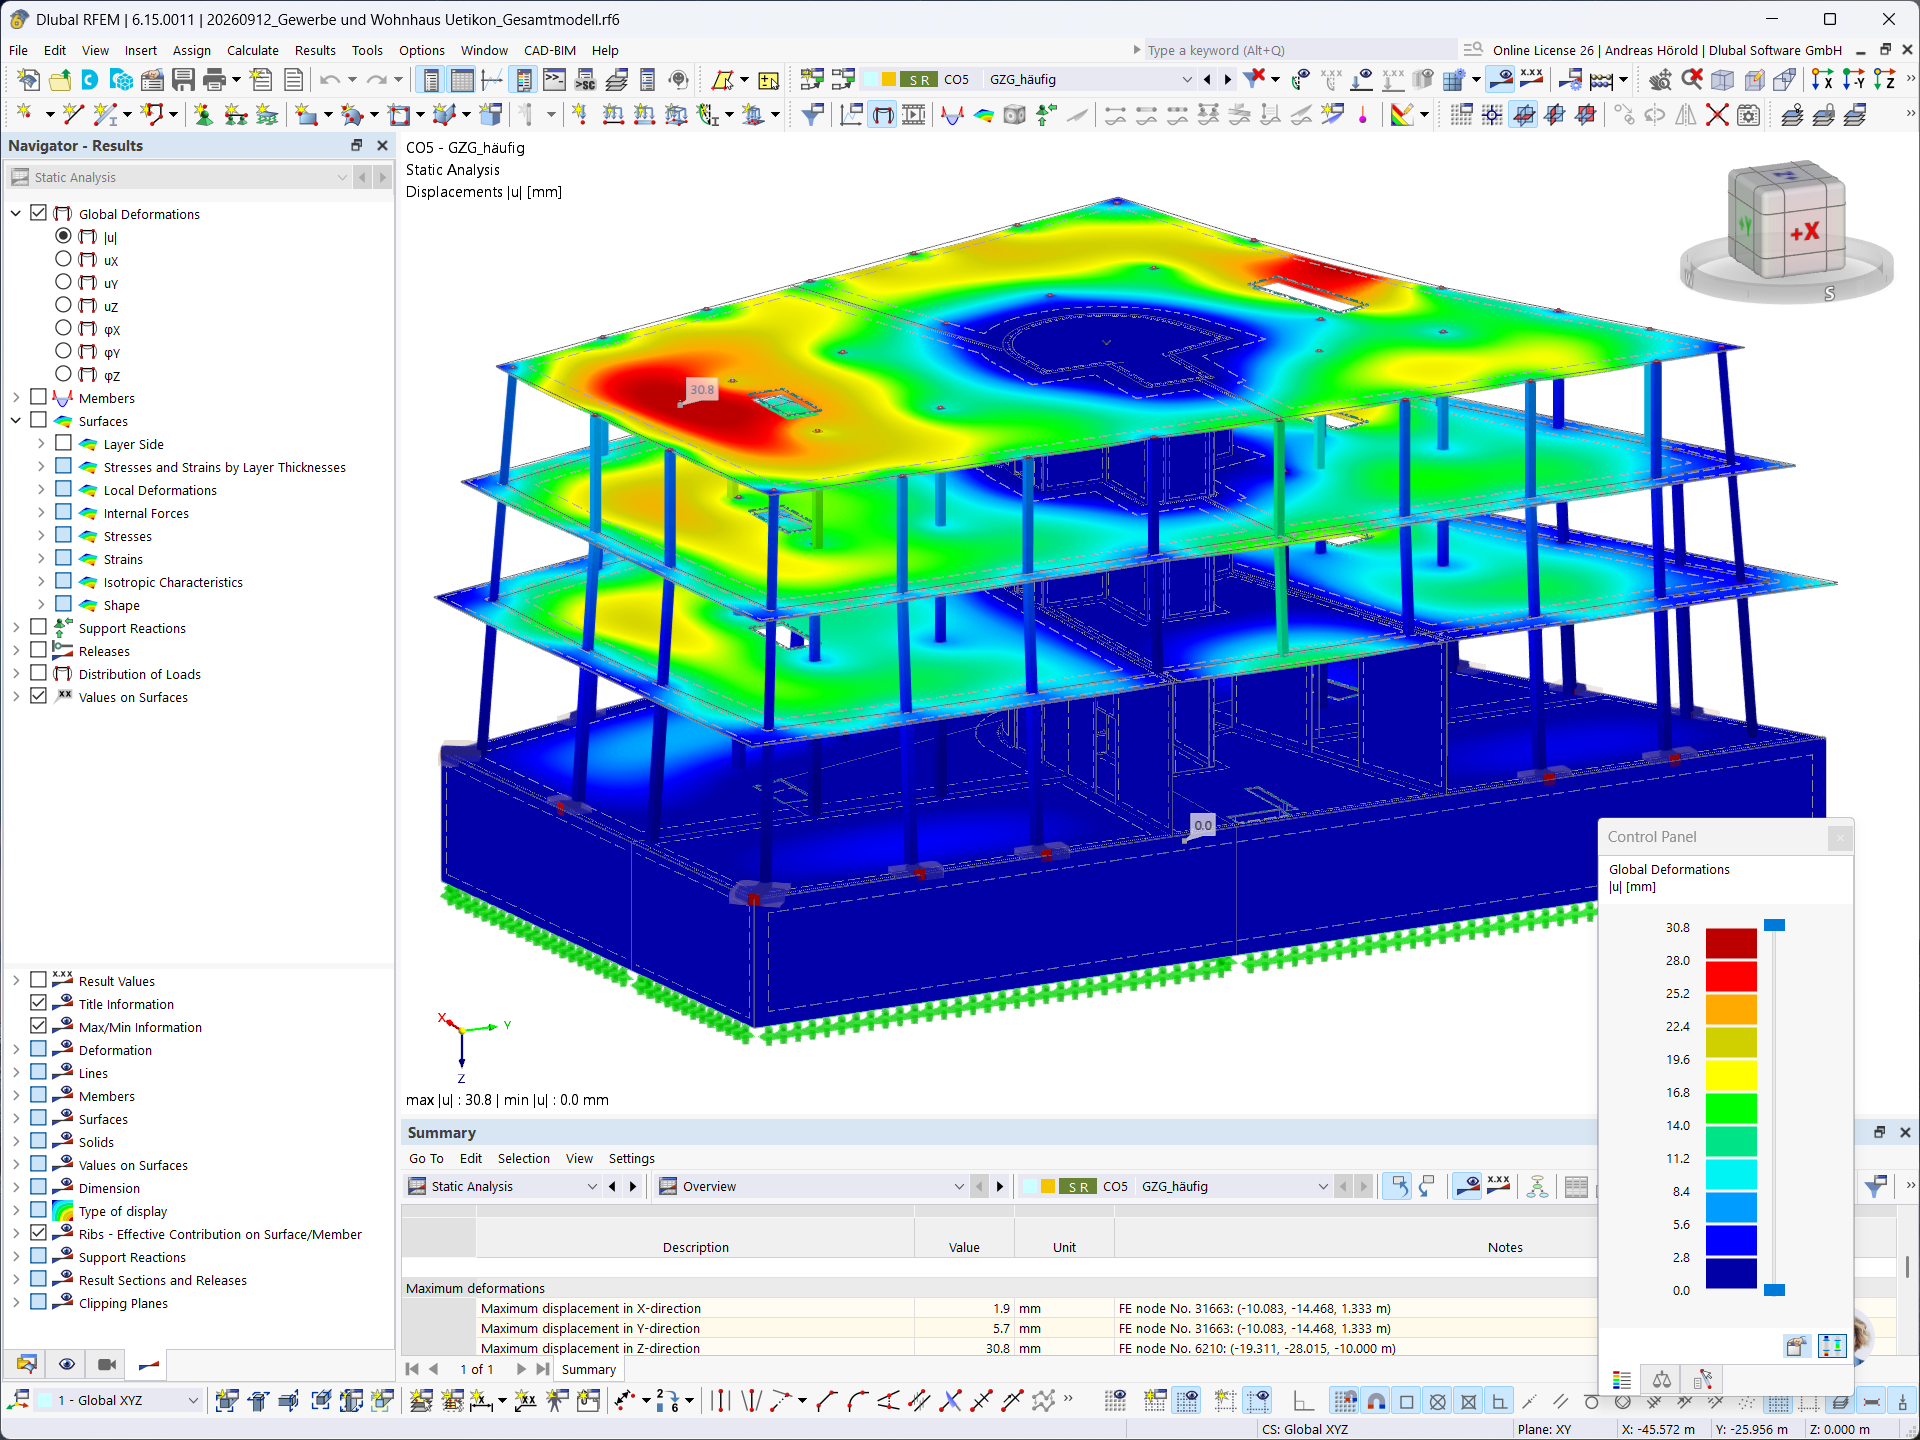Click the result filter funnel icon
This screenshot has width=1920, height=1440.
812,115
